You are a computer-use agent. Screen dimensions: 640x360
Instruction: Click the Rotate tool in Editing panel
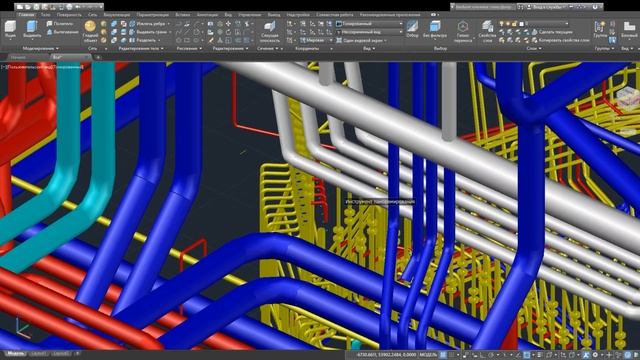[228, 32]
